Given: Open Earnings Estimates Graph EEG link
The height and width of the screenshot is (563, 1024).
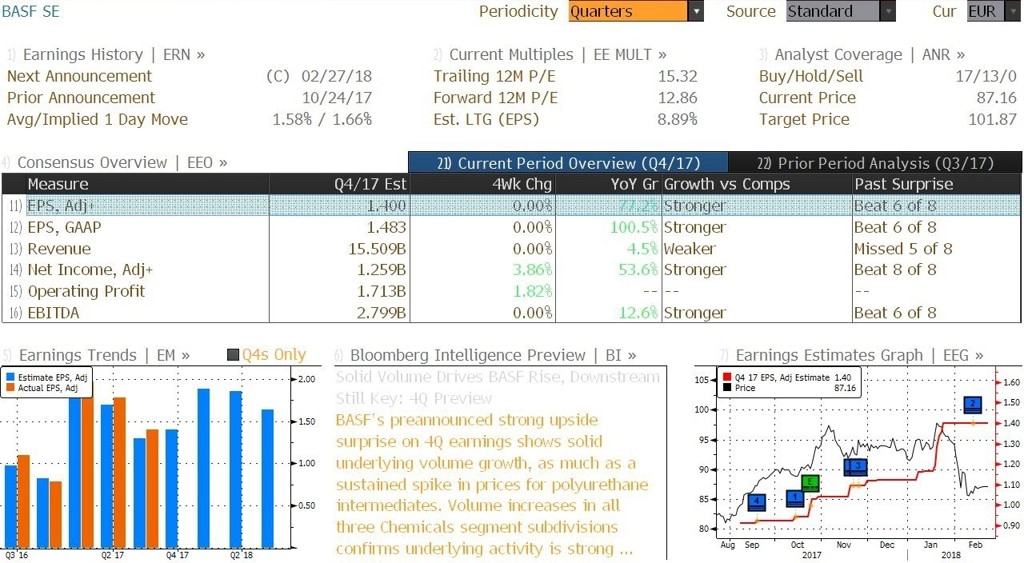Looking at the screenshot, I should (859, 355).
